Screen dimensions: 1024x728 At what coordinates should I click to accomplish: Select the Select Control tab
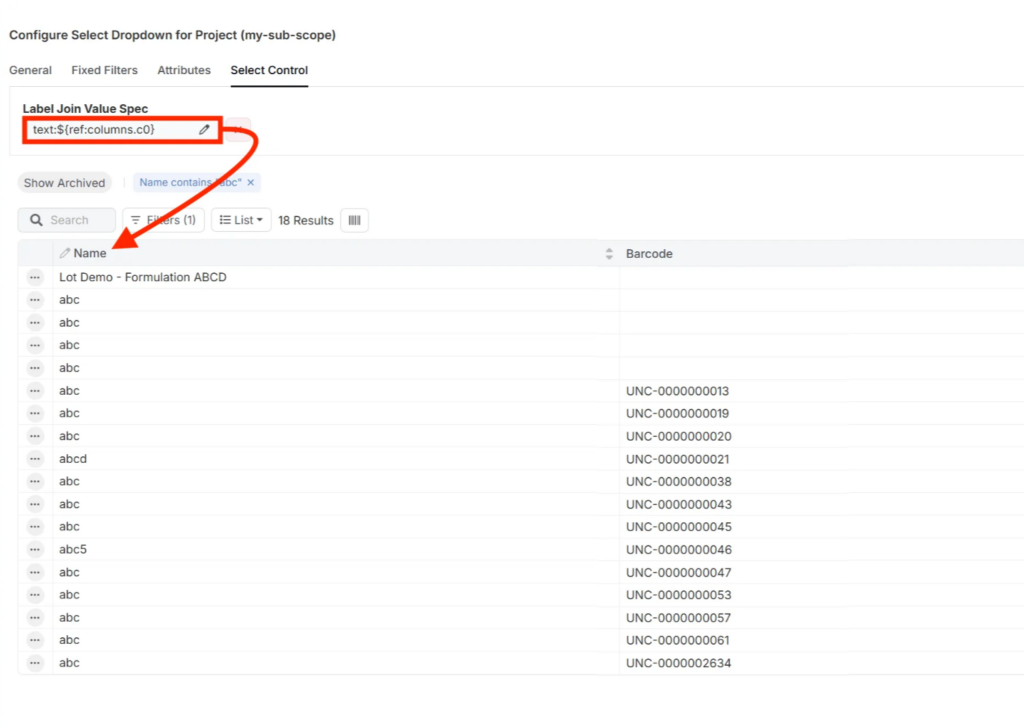(269, 70)
